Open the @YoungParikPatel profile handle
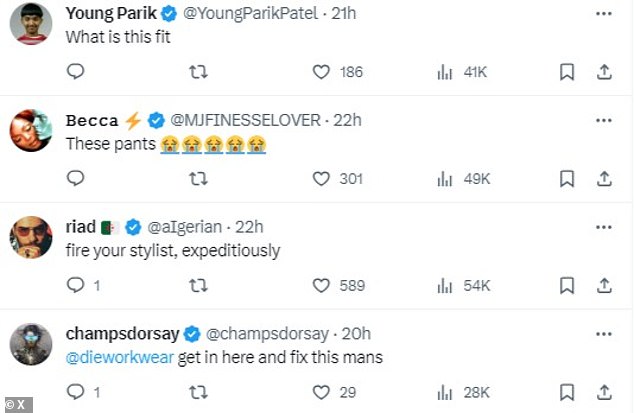Image resolution: width=634 pixels, height=413 pixels. 251,13
